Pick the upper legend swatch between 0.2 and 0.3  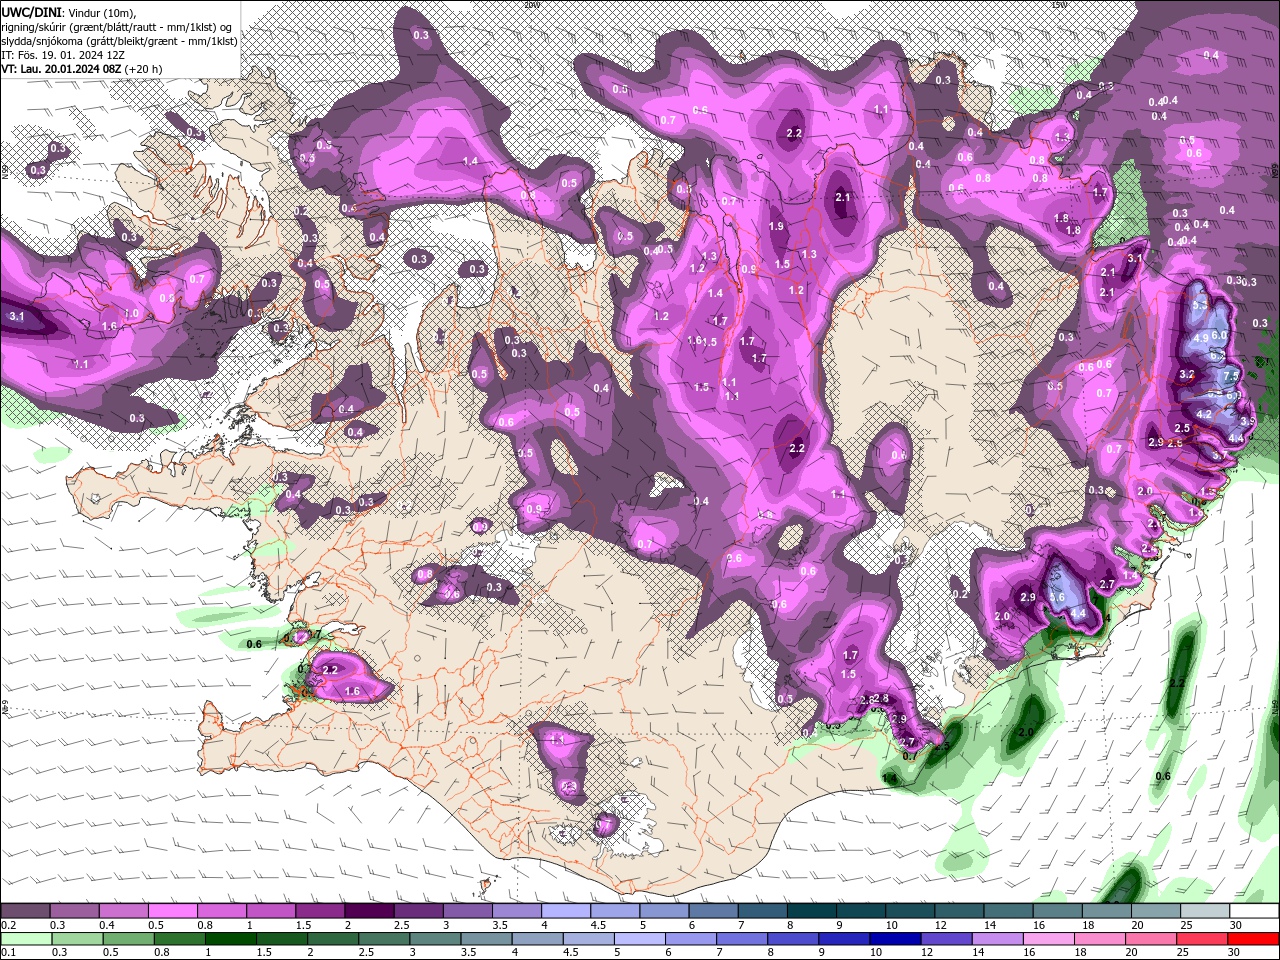point(25,911)
